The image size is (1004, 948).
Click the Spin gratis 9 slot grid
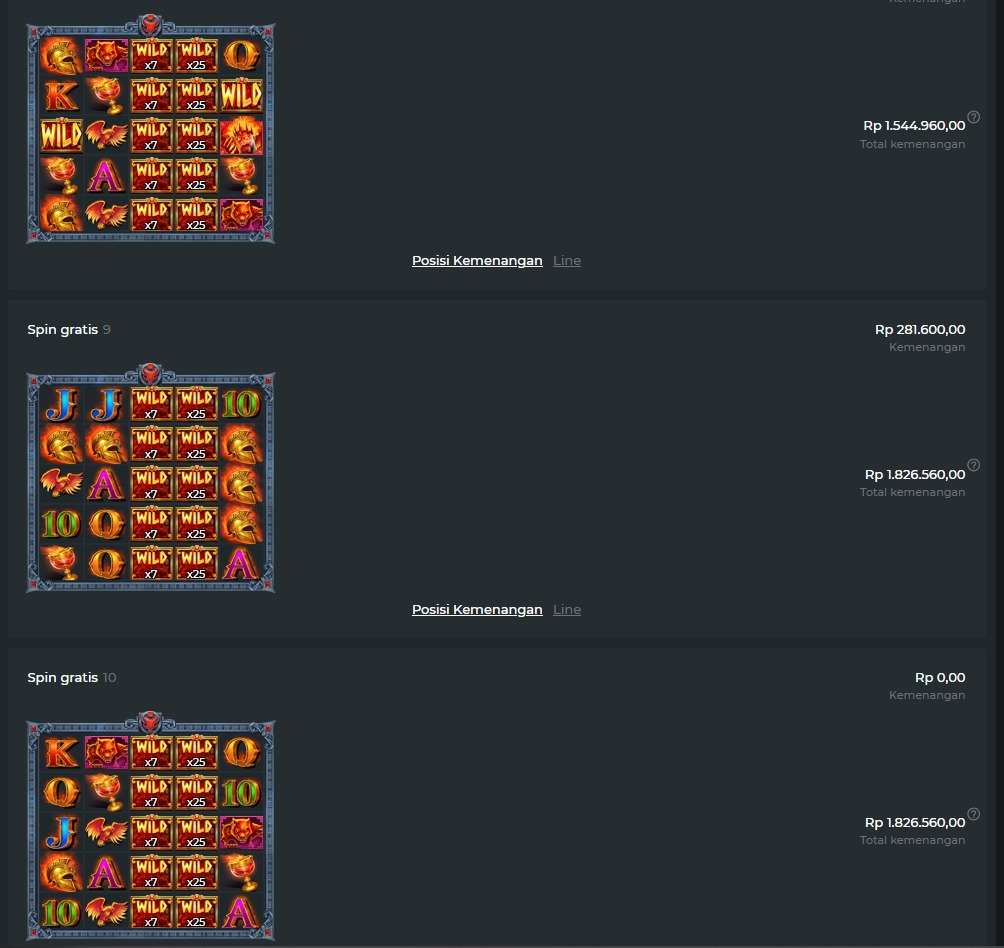tap(150, 478)
